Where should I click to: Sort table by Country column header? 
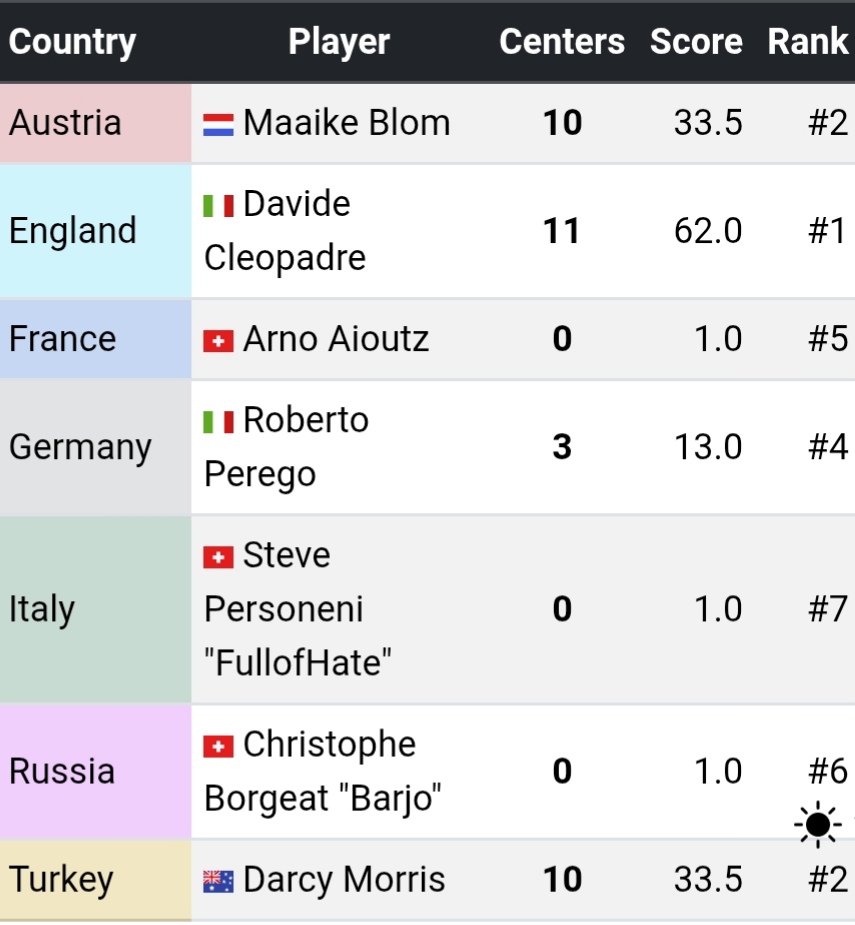click(x=72, y=42)
